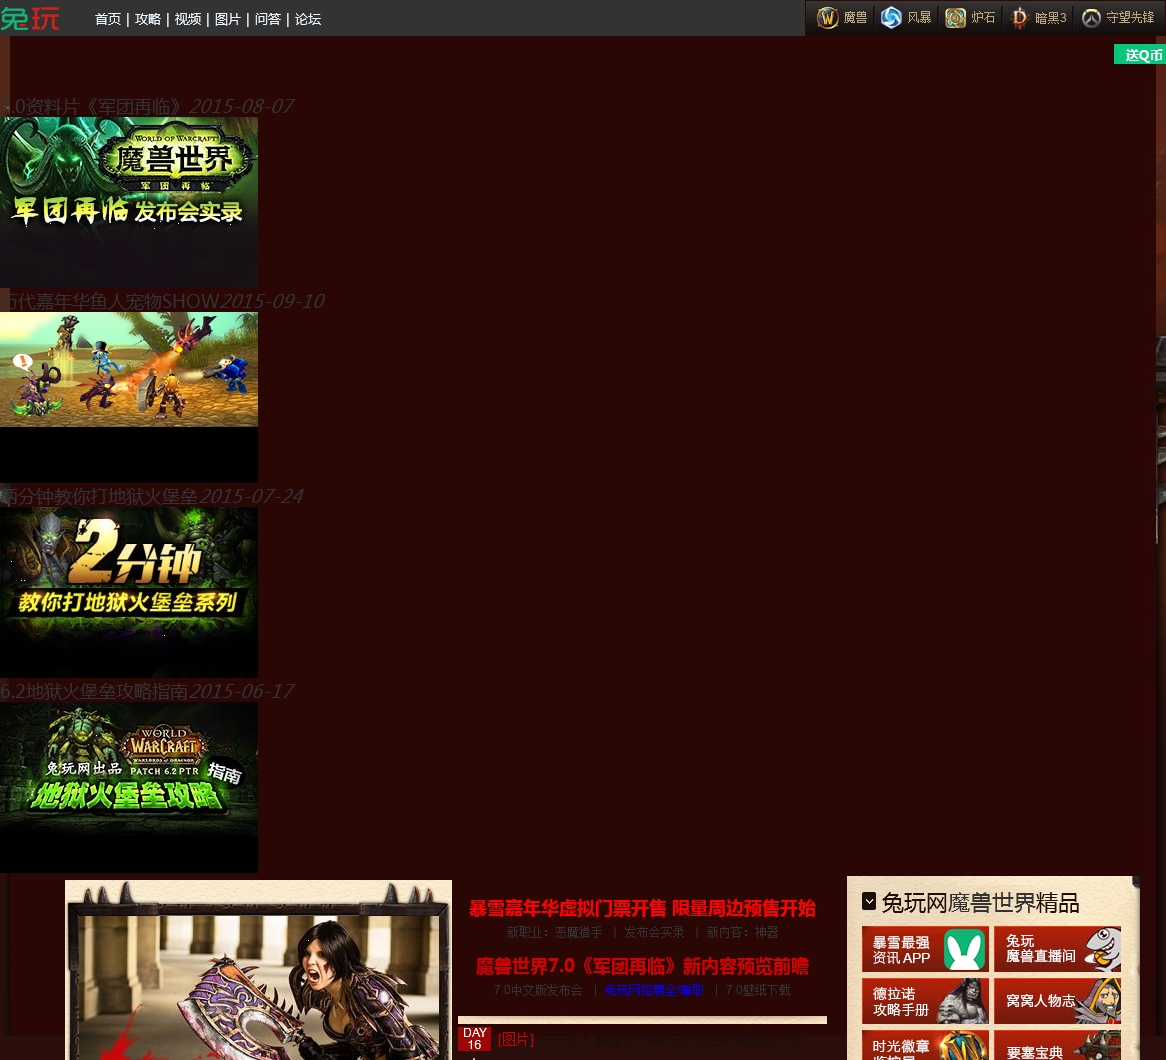The image size is (1166, 1060).
Task: Open the 问答 nav item
Action: click(268, 19)
